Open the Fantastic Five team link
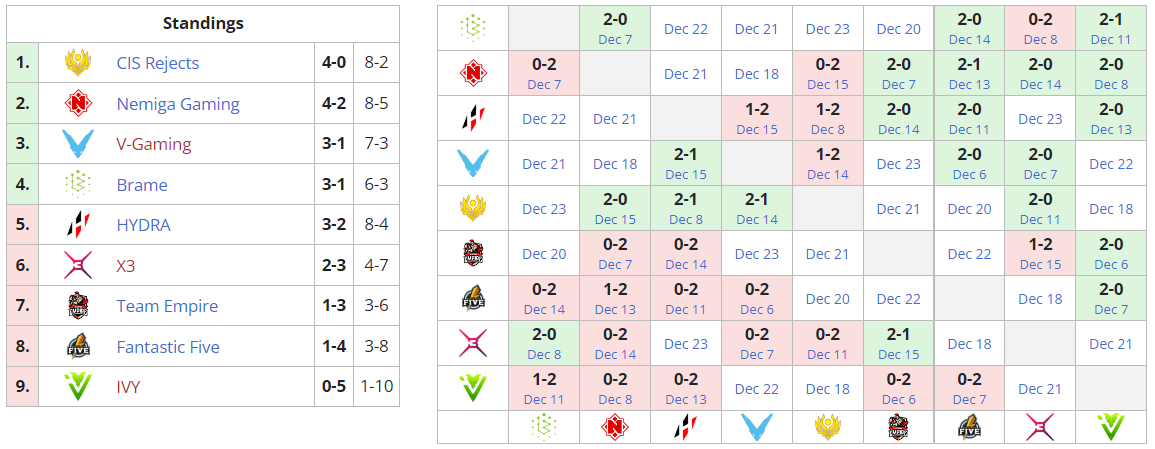Image resolution: width=1155 pixels, height=449 pixels. tap(168, 347)
